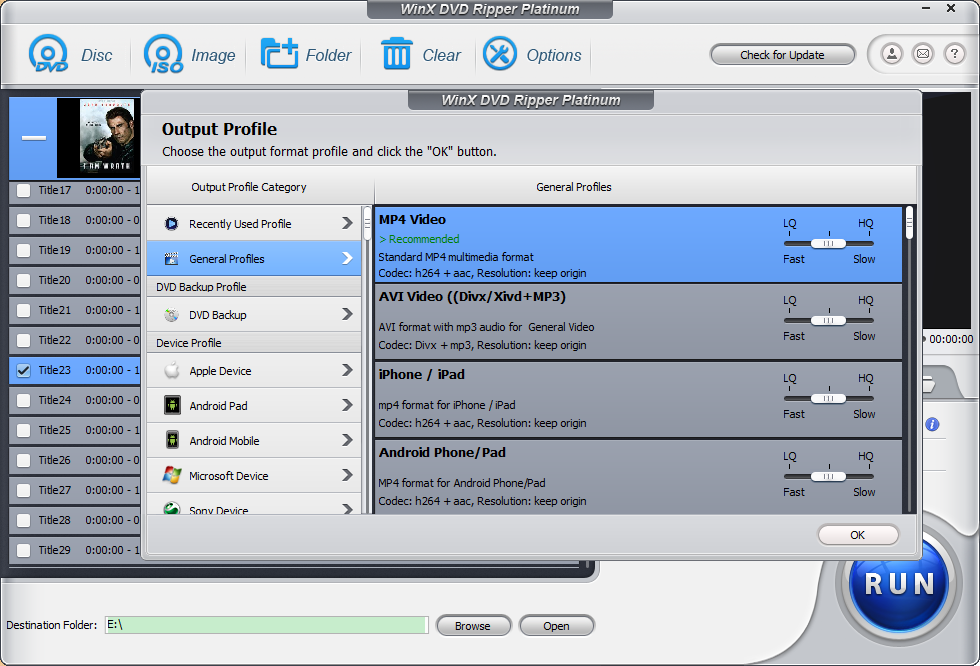The image size is (980, 666).
Task: Click the Android Mobile icon
Action: coord(172,440)
